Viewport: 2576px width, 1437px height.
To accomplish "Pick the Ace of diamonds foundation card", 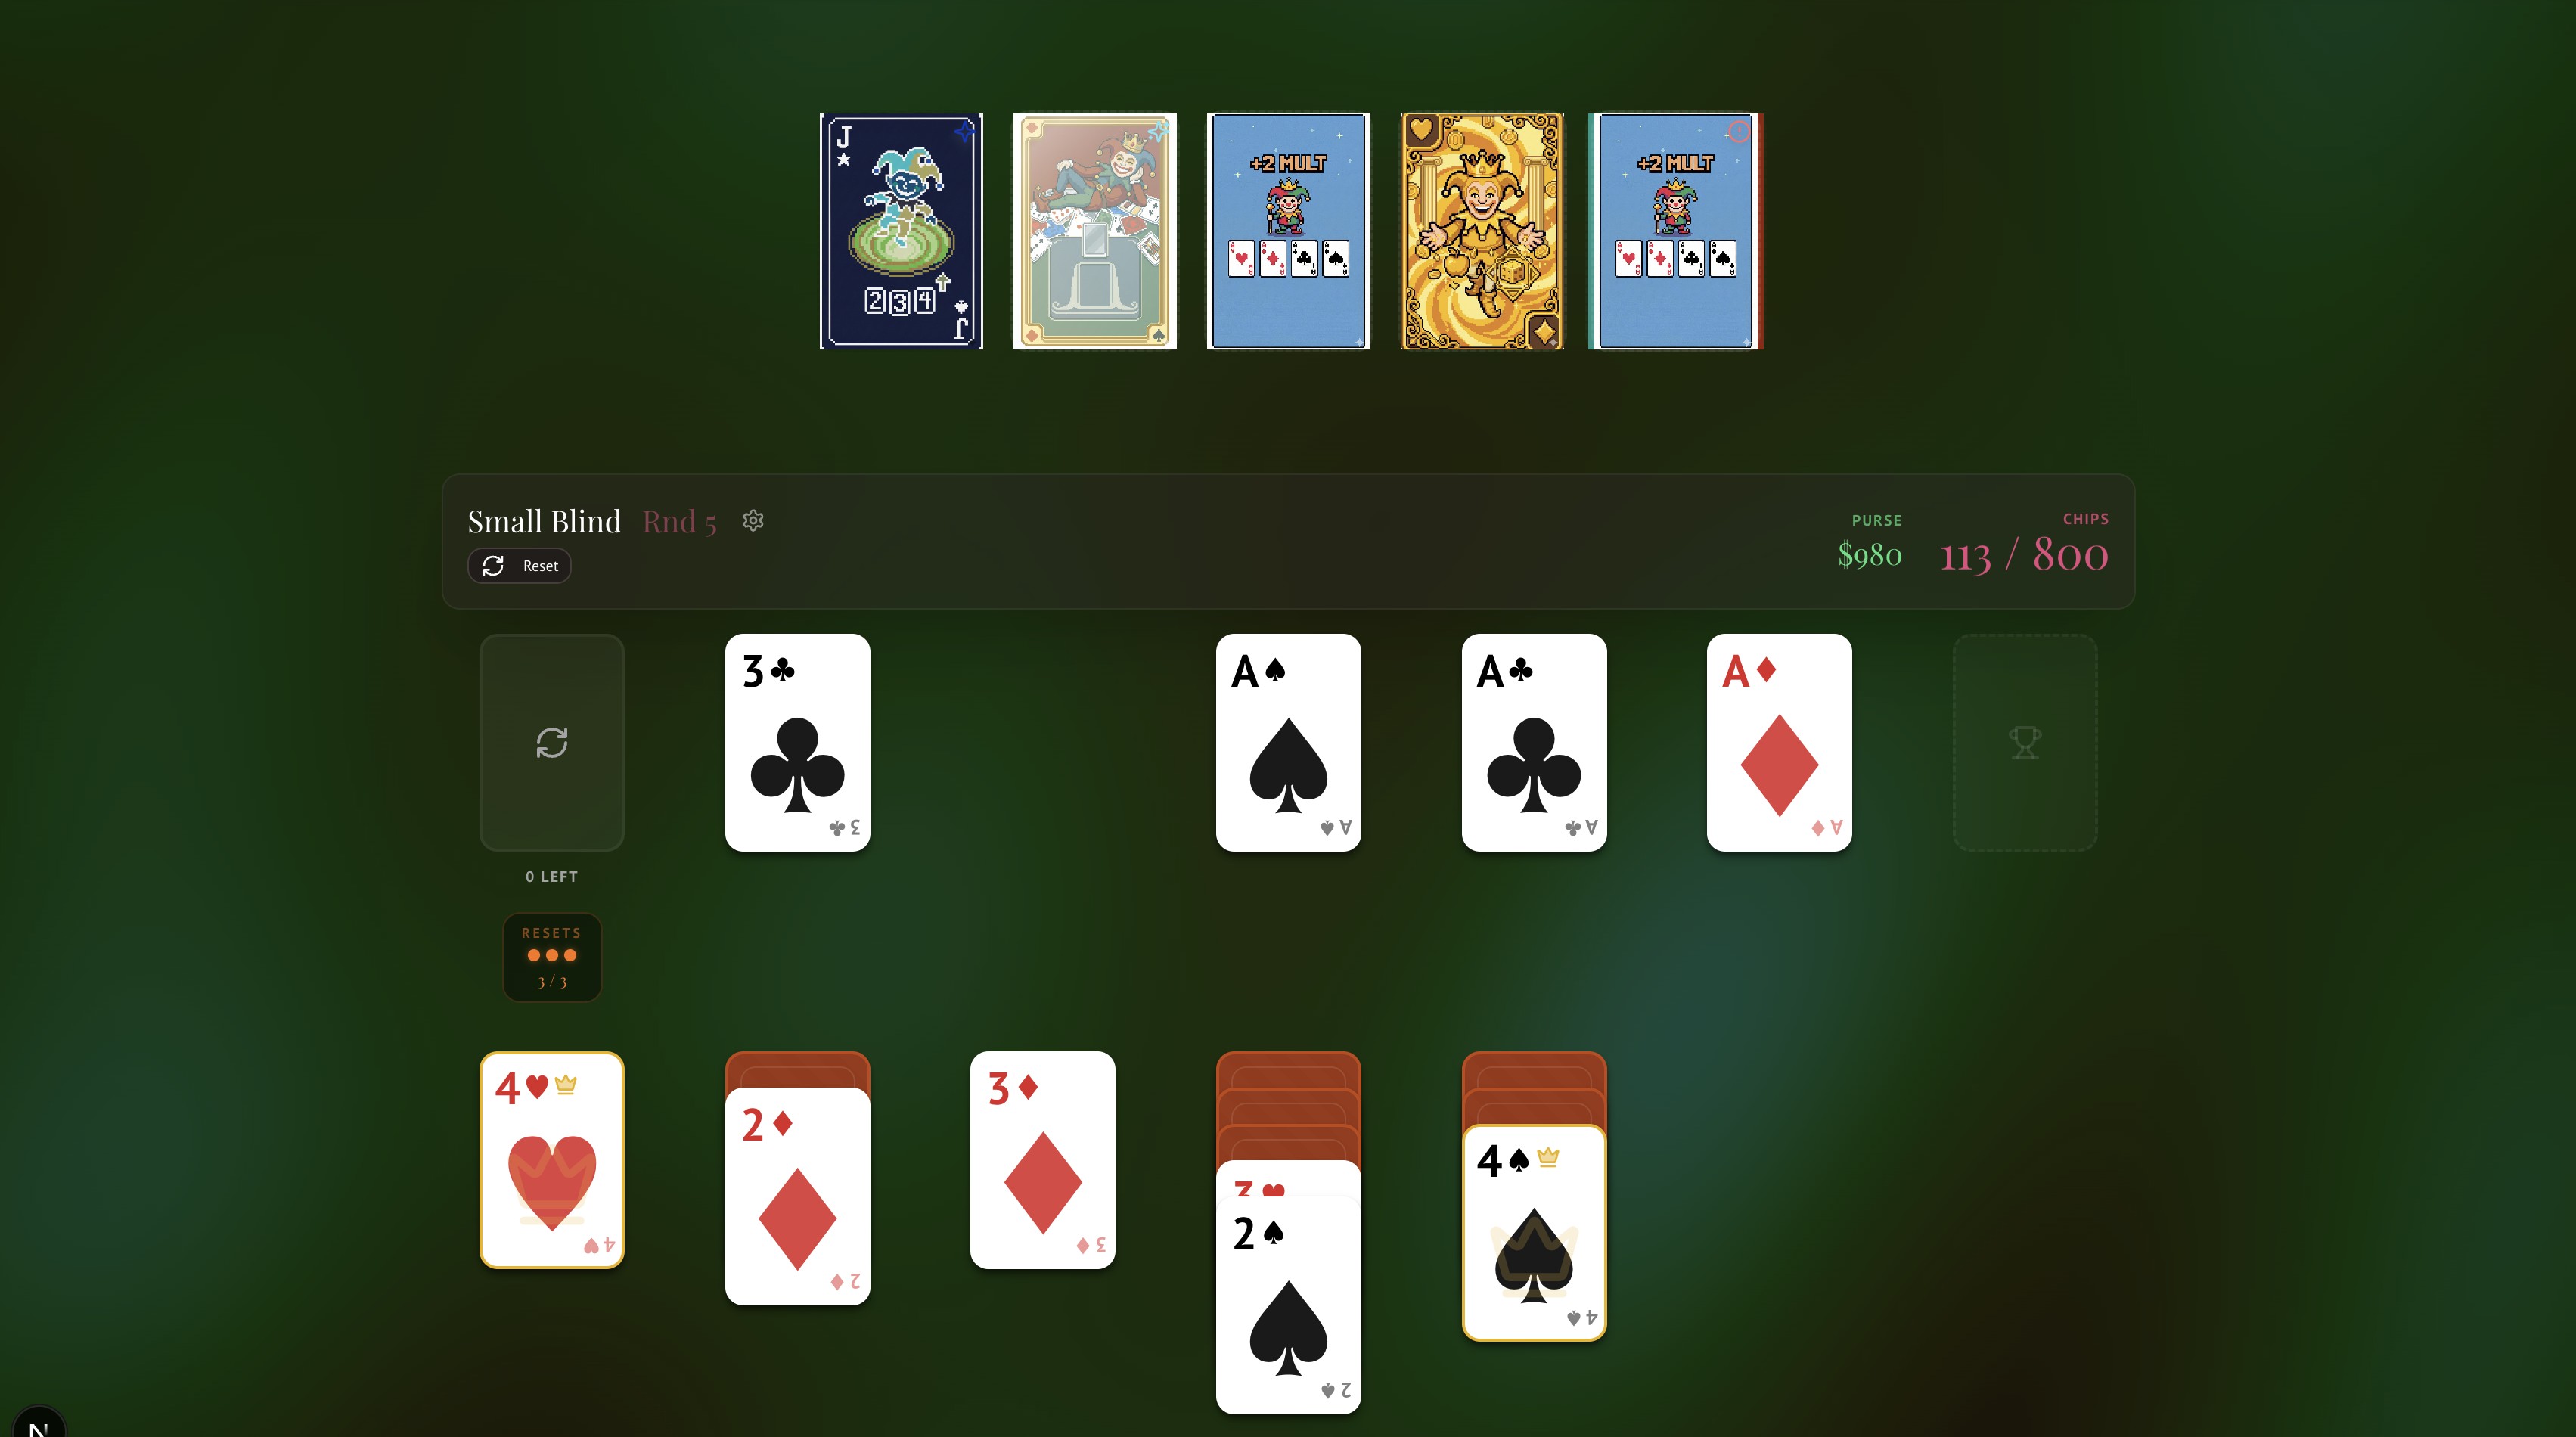I will [1779, 742].
